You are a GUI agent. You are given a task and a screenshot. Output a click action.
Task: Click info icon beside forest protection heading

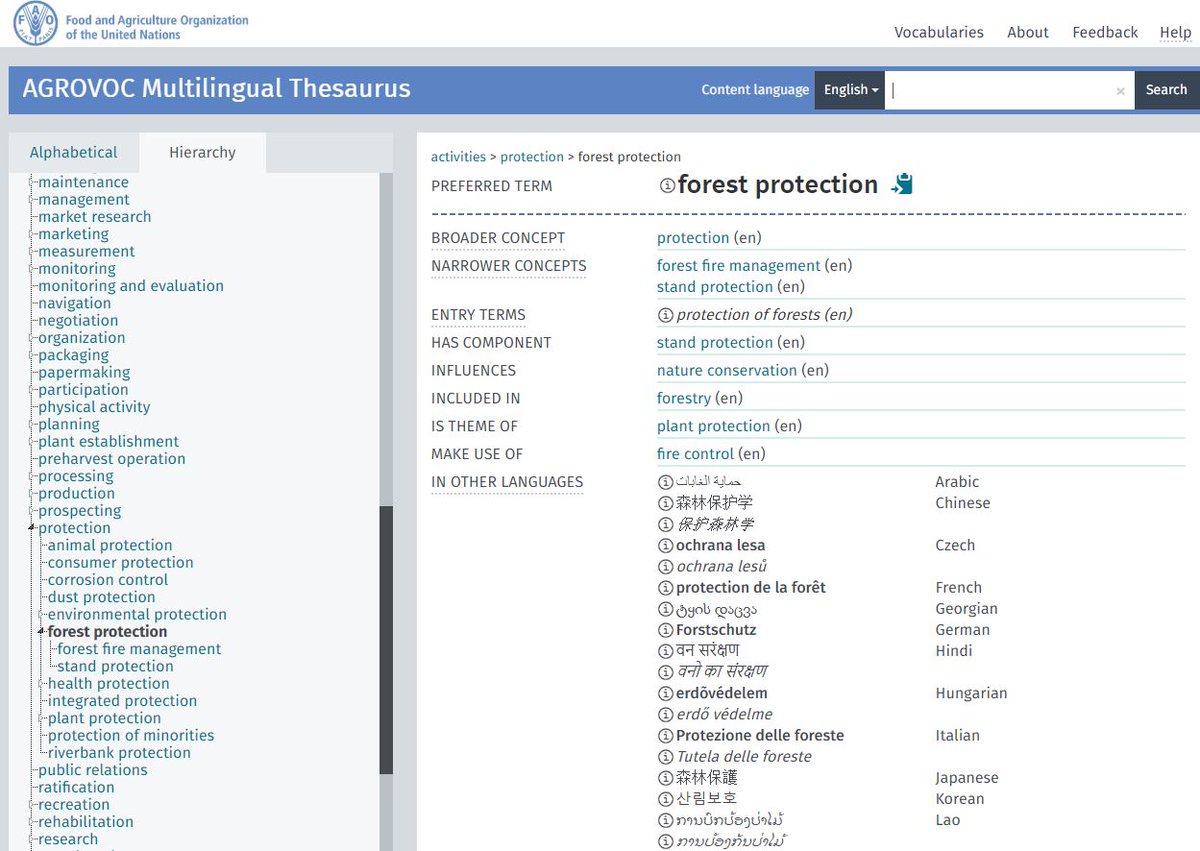point(667,186)
